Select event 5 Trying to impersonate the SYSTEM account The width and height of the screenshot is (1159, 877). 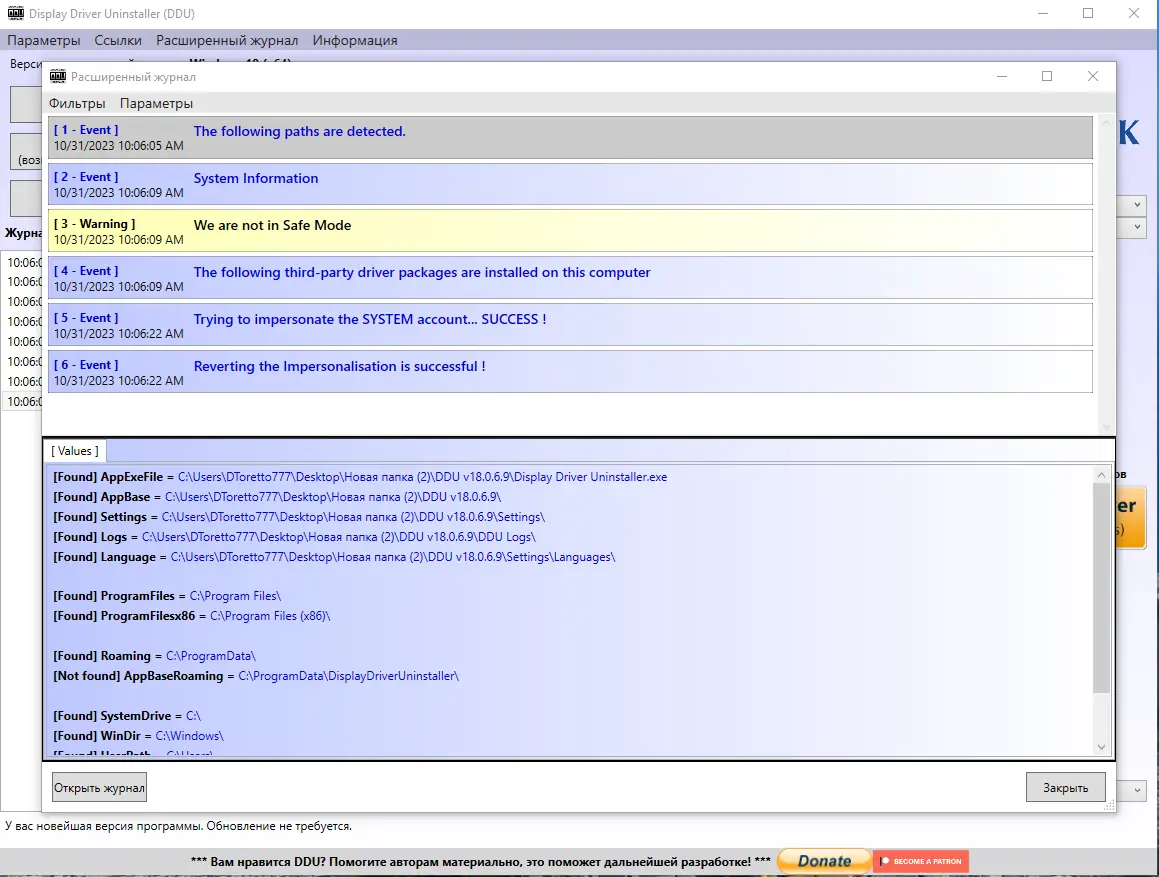coord(570,325)
